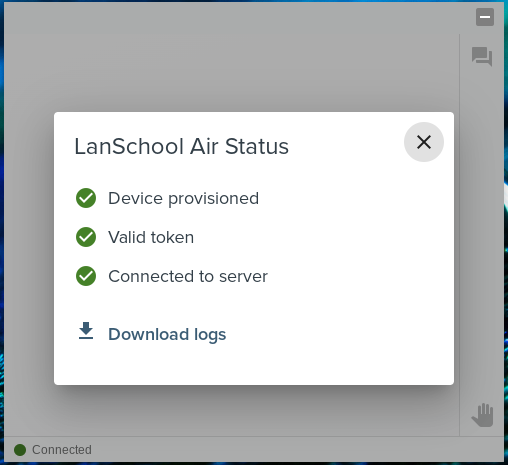Click empty sidebar between chat and hand
The image size is (508, 465).
pyautogui.click(x=482, y=233)
